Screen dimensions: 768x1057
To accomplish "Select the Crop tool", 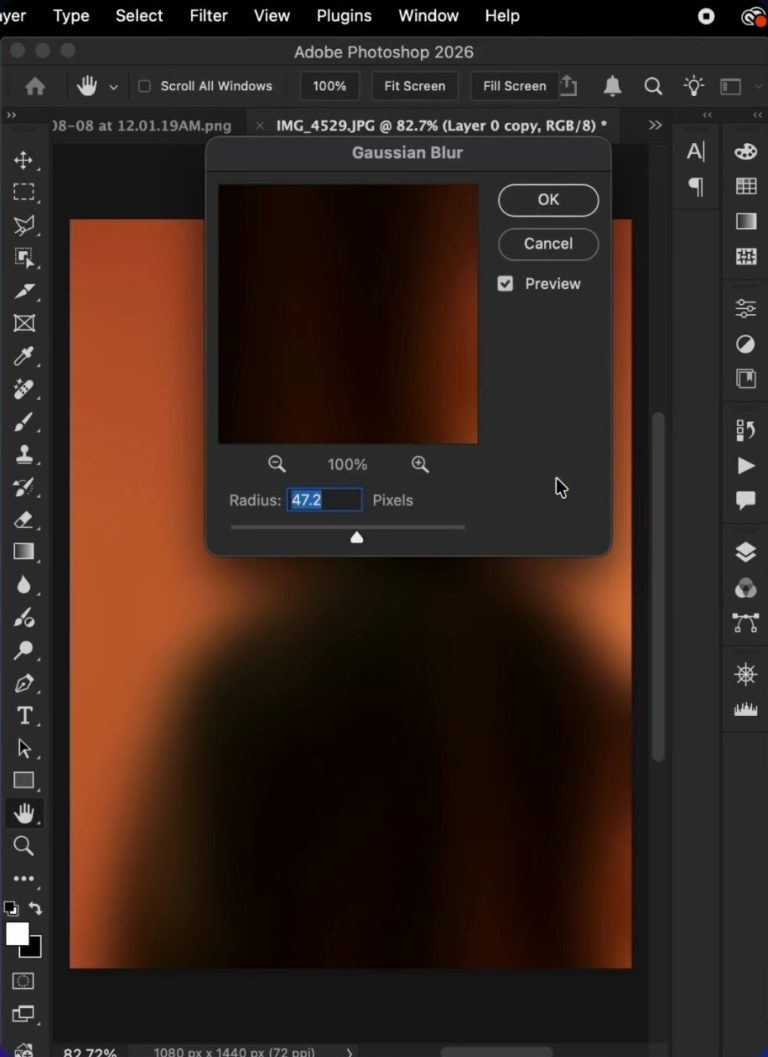I will click(x=24, y=291).
